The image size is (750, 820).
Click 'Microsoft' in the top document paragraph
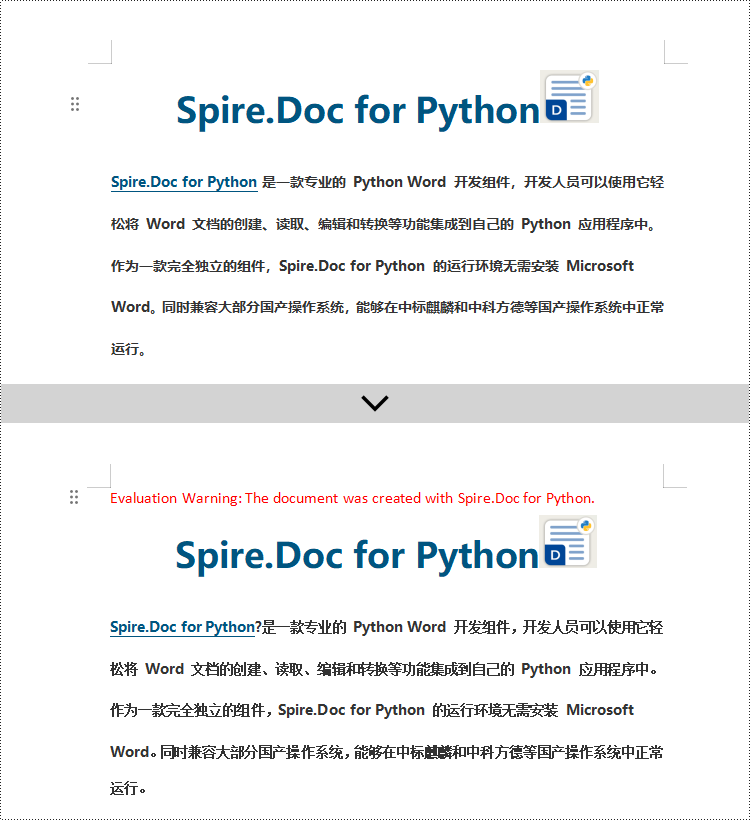coord(600,266)
